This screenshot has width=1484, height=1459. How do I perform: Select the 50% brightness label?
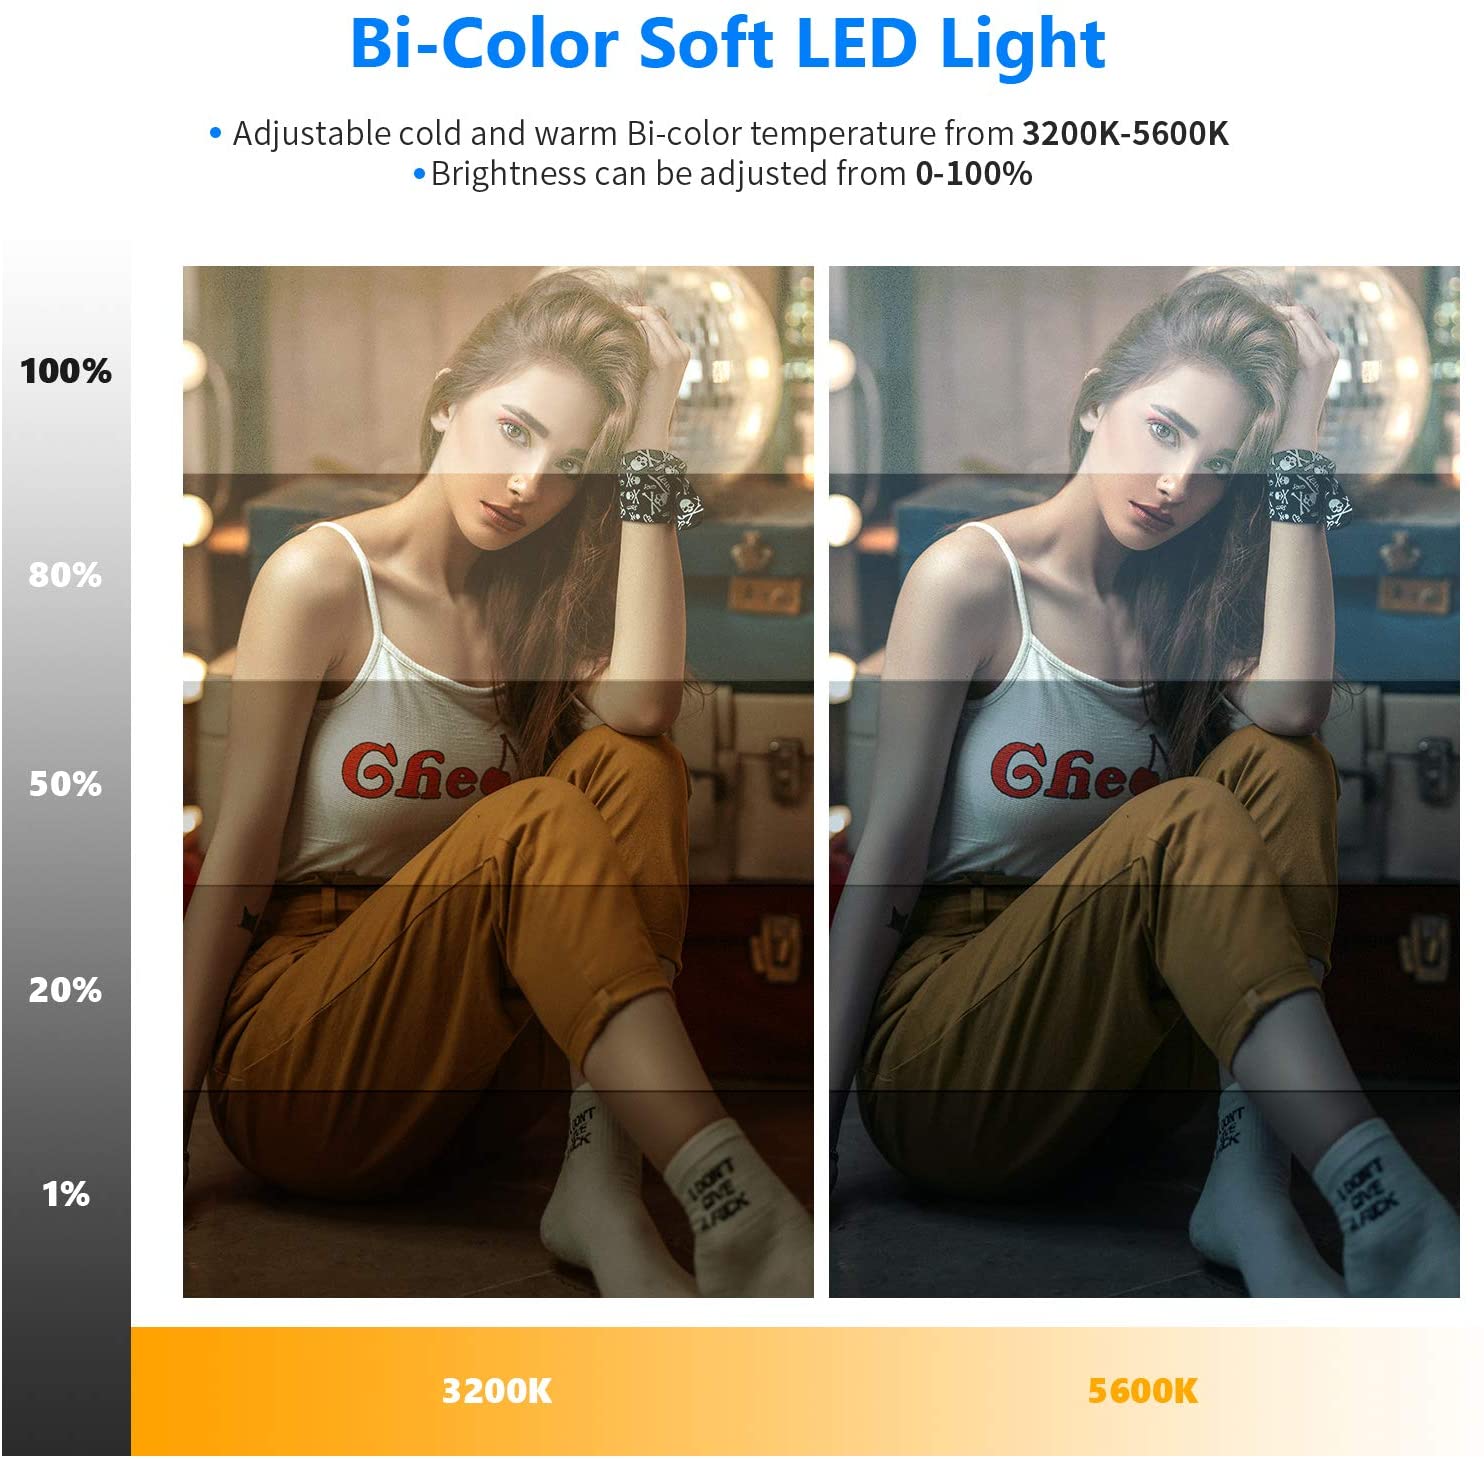click(65, 783)
